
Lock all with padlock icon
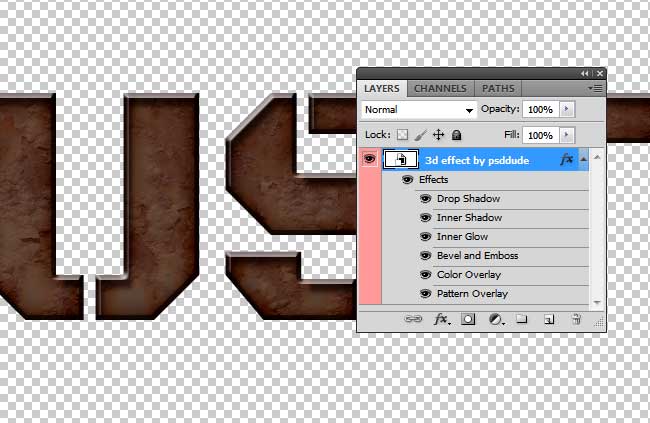(456, 135)
